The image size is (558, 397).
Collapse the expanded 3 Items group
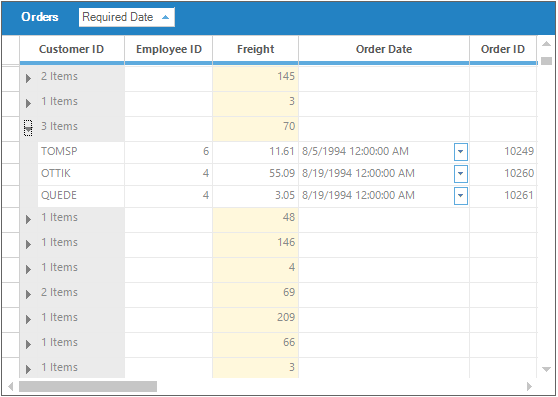[28, 128]
